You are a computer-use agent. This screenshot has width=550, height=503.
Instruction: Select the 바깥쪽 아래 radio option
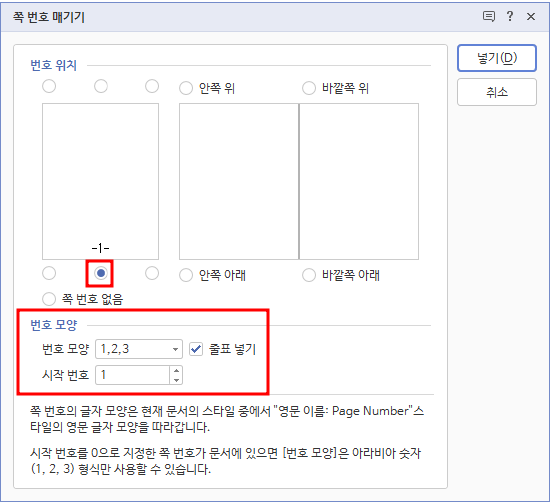(x=309, y=275)
